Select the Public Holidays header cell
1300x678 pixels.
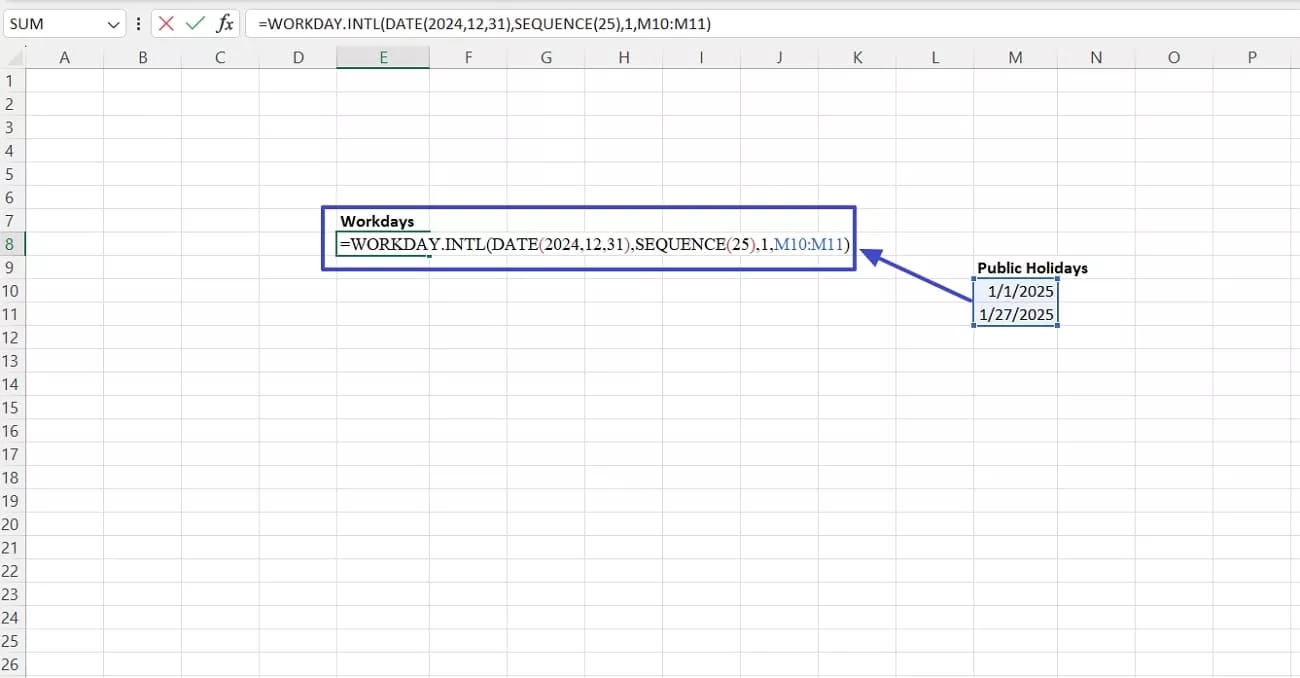pos(1031,267)
